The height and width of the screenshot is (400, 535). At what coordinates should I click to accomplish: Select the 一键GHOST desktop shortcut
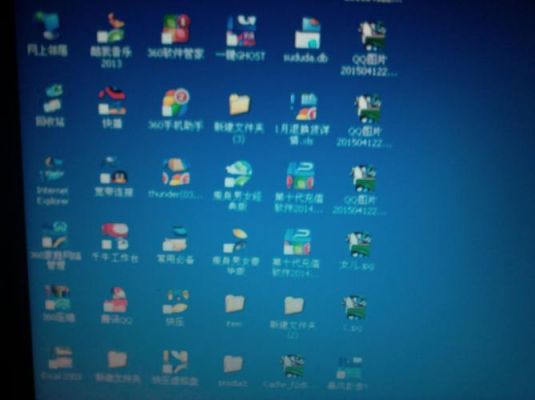click(241, 38)
